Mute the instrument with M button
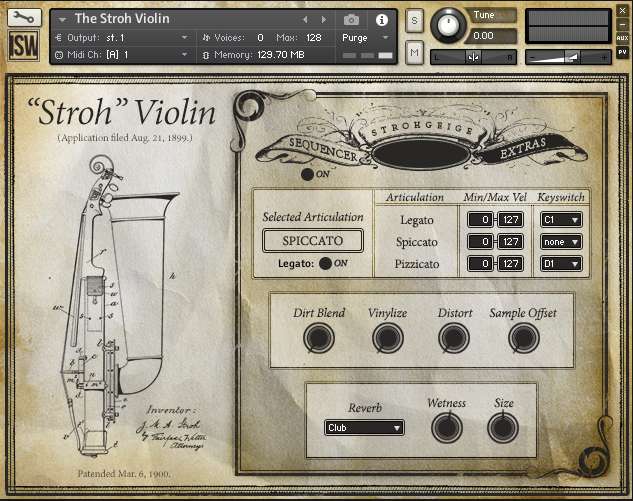 (x=414, y=52)
